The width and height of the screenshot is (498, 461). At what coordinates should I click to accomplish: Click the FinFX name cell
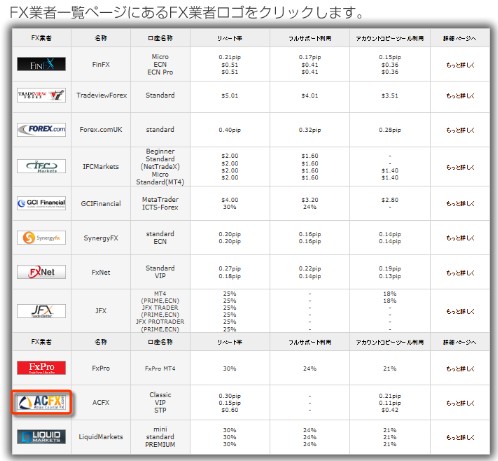point(101,64)
